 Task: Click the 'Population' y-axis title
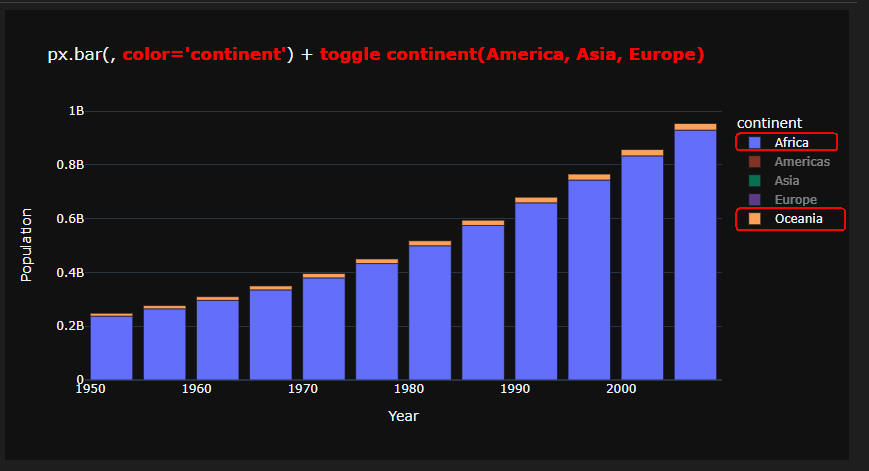click(x=26, y=245)
